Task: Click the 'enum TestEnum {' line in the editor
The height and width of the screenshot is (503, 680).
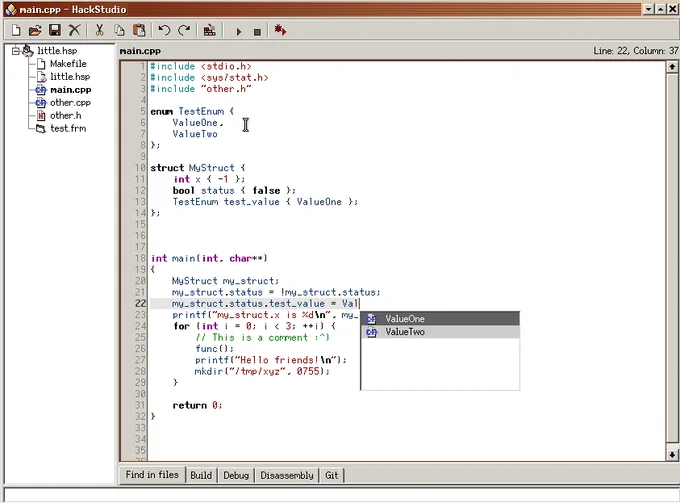Action: (x=192, y=111)
